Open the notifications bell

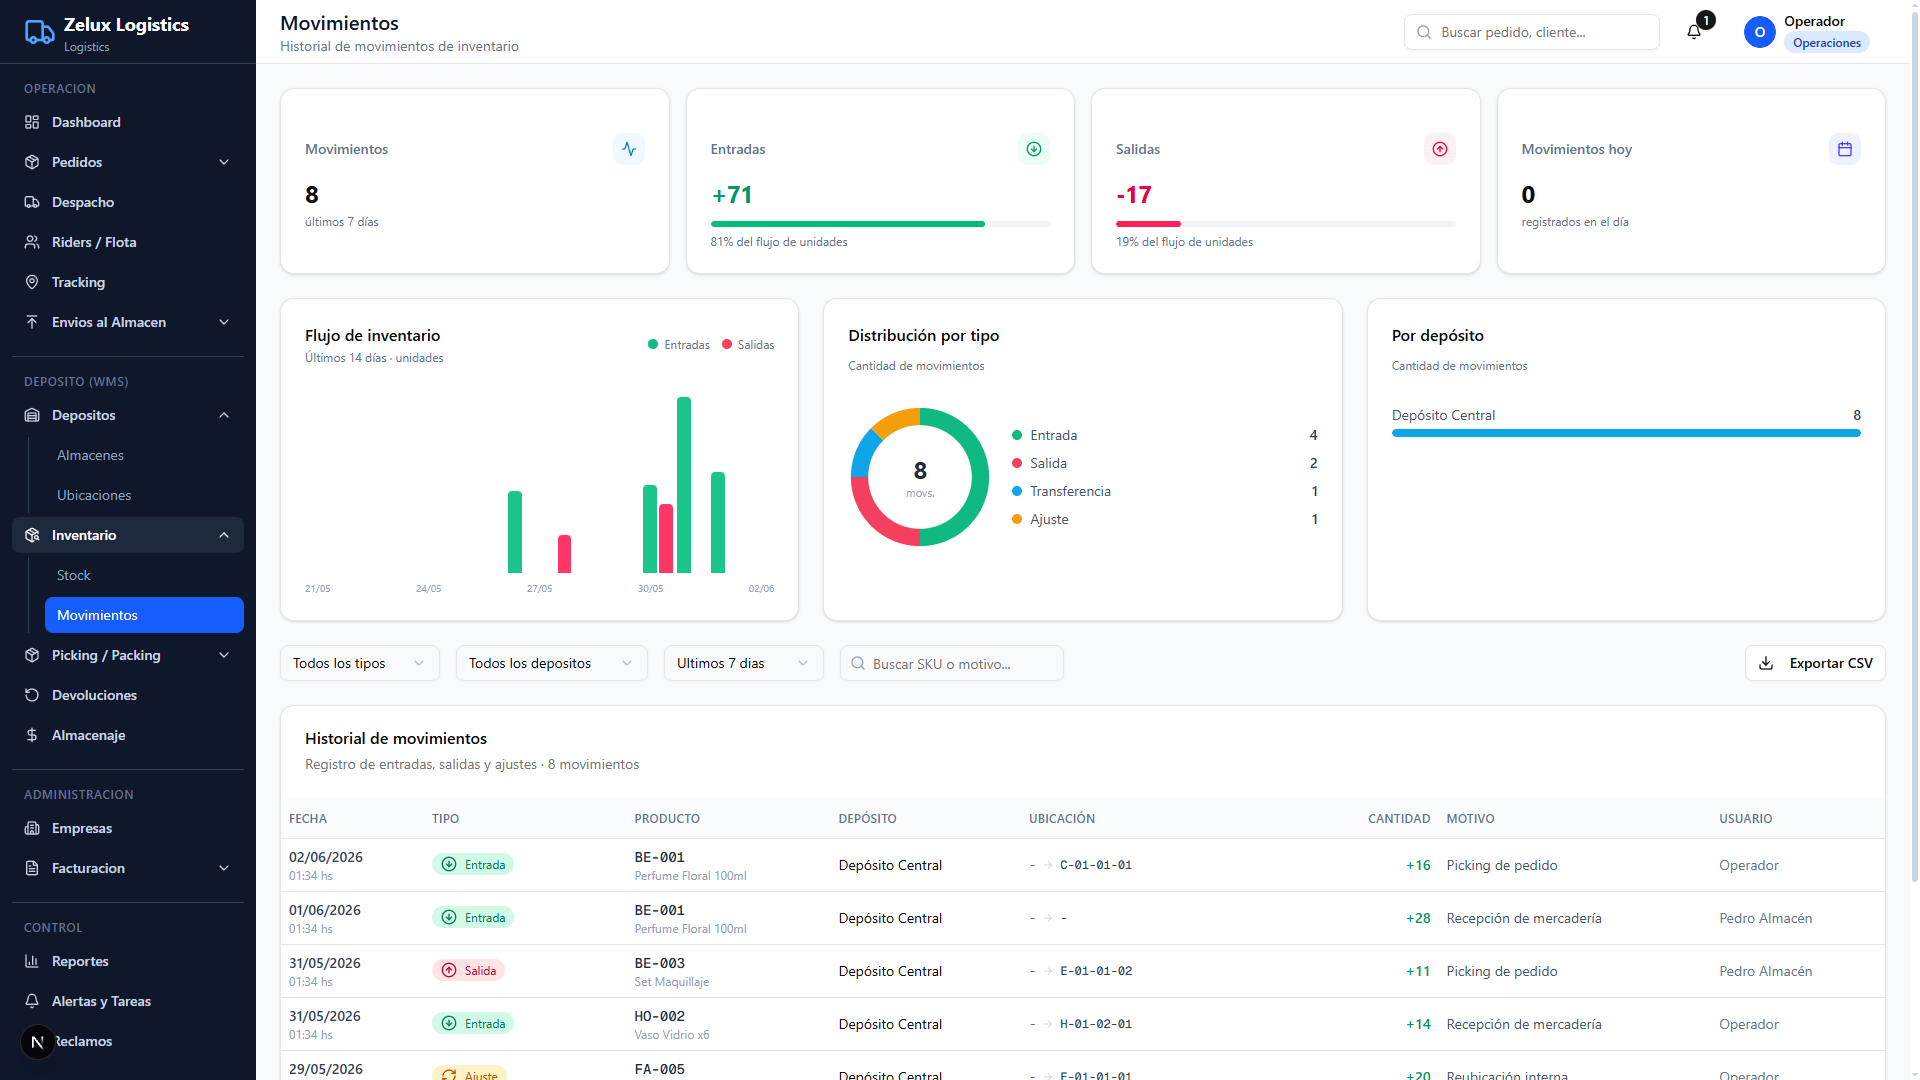(1694, 32)
